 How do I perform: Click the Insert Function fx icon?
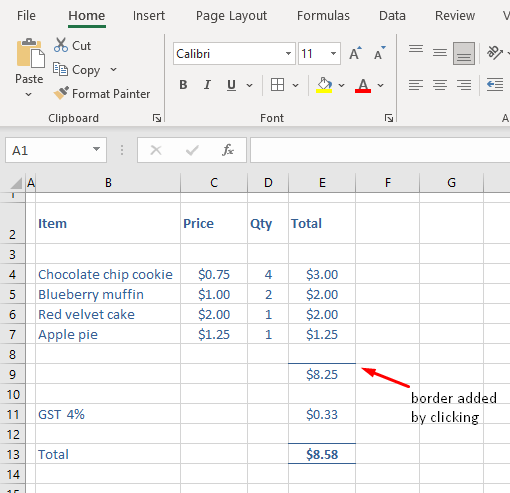click(x=228, y=150)
